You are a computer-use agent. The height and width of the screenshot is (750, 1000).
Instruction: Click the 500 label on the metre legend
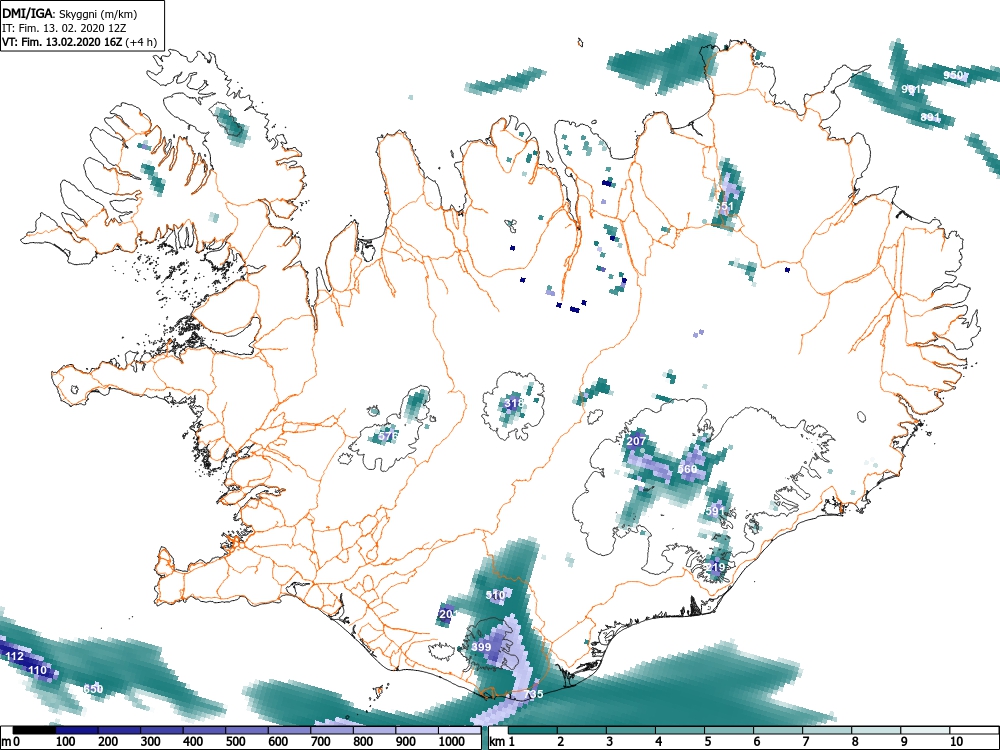(235, 741)
